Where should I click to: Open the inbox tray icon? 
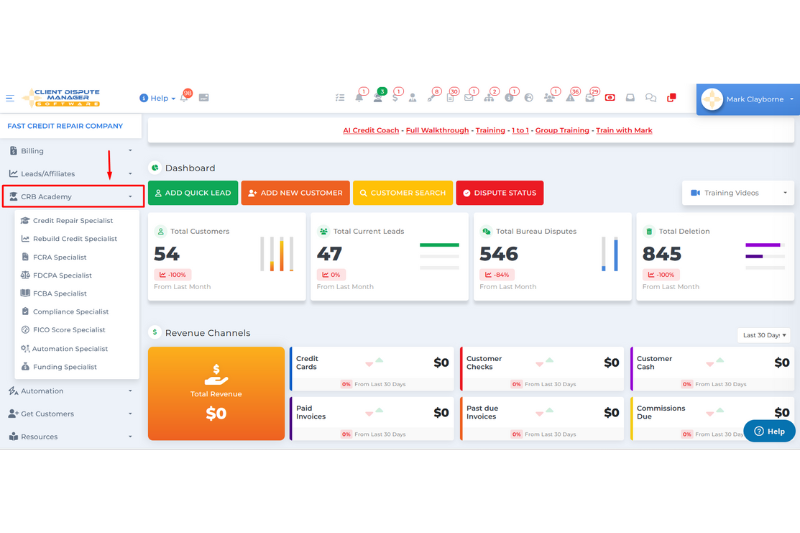(x=630, y=97)
